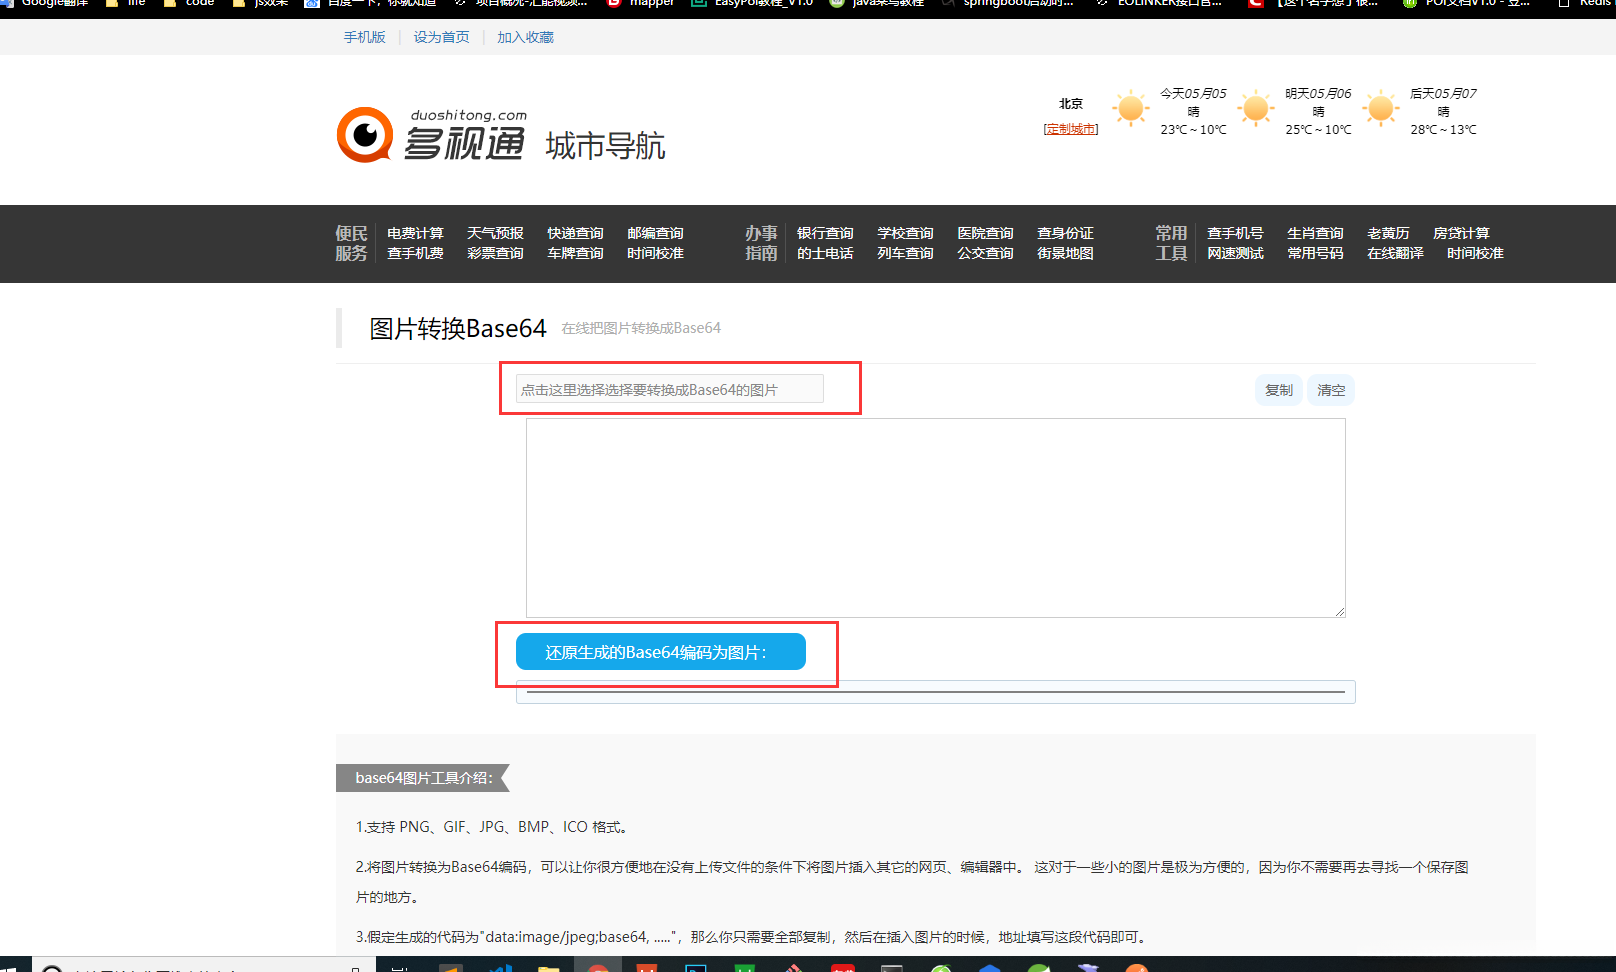Image resolution: width=1616 pixels, height=972 pixels.
Task: Click 清空 to empty the textarea
Action: [1331, 390]
